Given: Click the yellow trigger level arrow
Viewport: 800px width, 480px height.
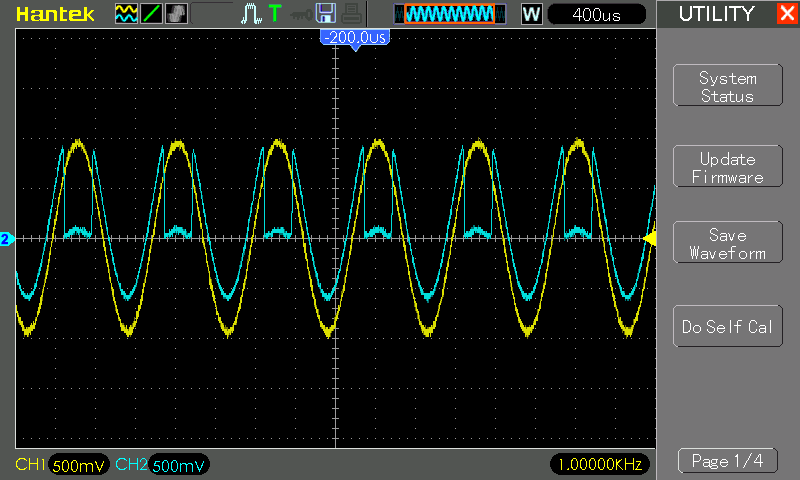Looking at the screenshot, I should coord(649,239).
